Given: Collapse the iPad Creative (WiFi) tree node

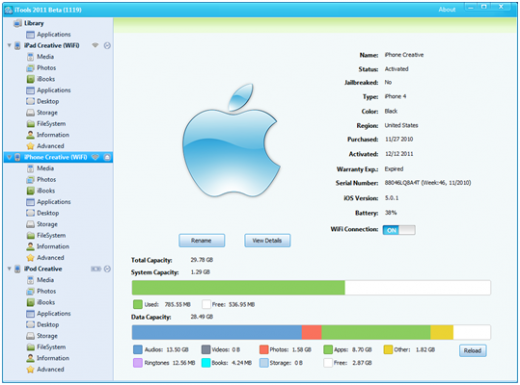Looking at the screenshot, I should [x=9, y=45].
